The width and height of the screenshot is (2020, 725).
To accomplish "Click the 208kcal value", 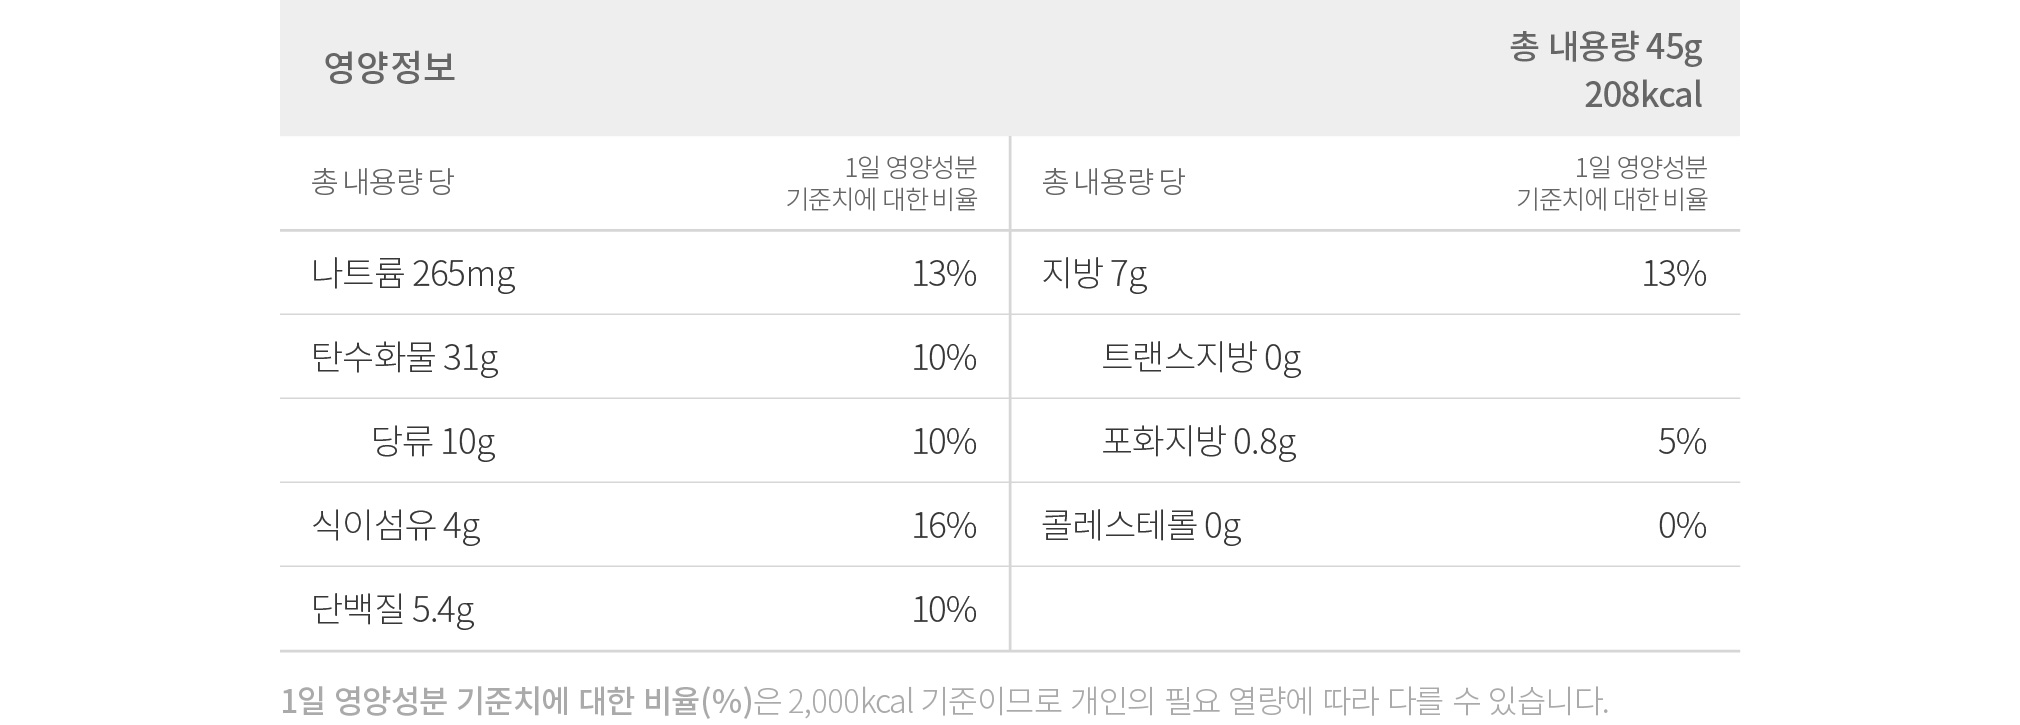I will (1643, 95).
